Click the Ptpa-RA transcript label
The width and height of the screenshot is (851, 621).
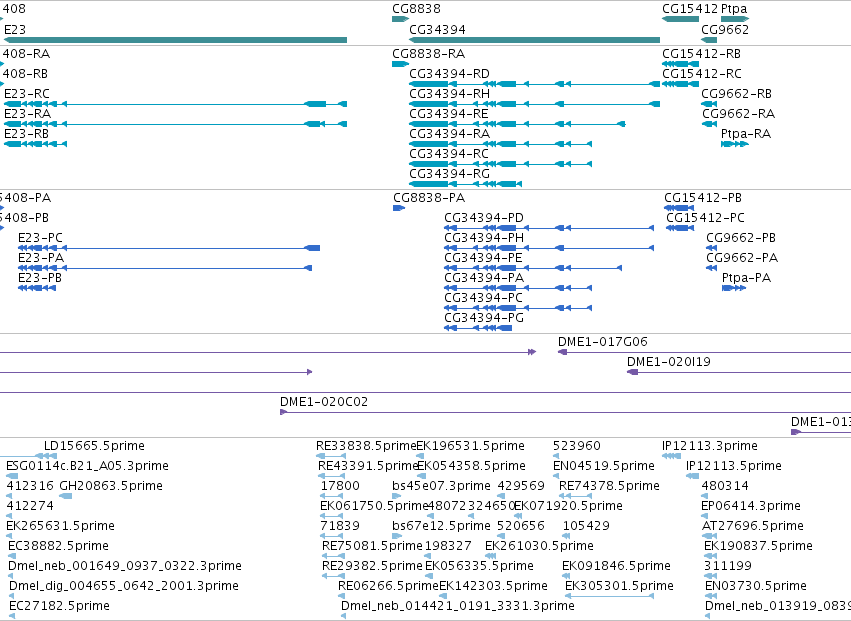[x=746, y=134]
